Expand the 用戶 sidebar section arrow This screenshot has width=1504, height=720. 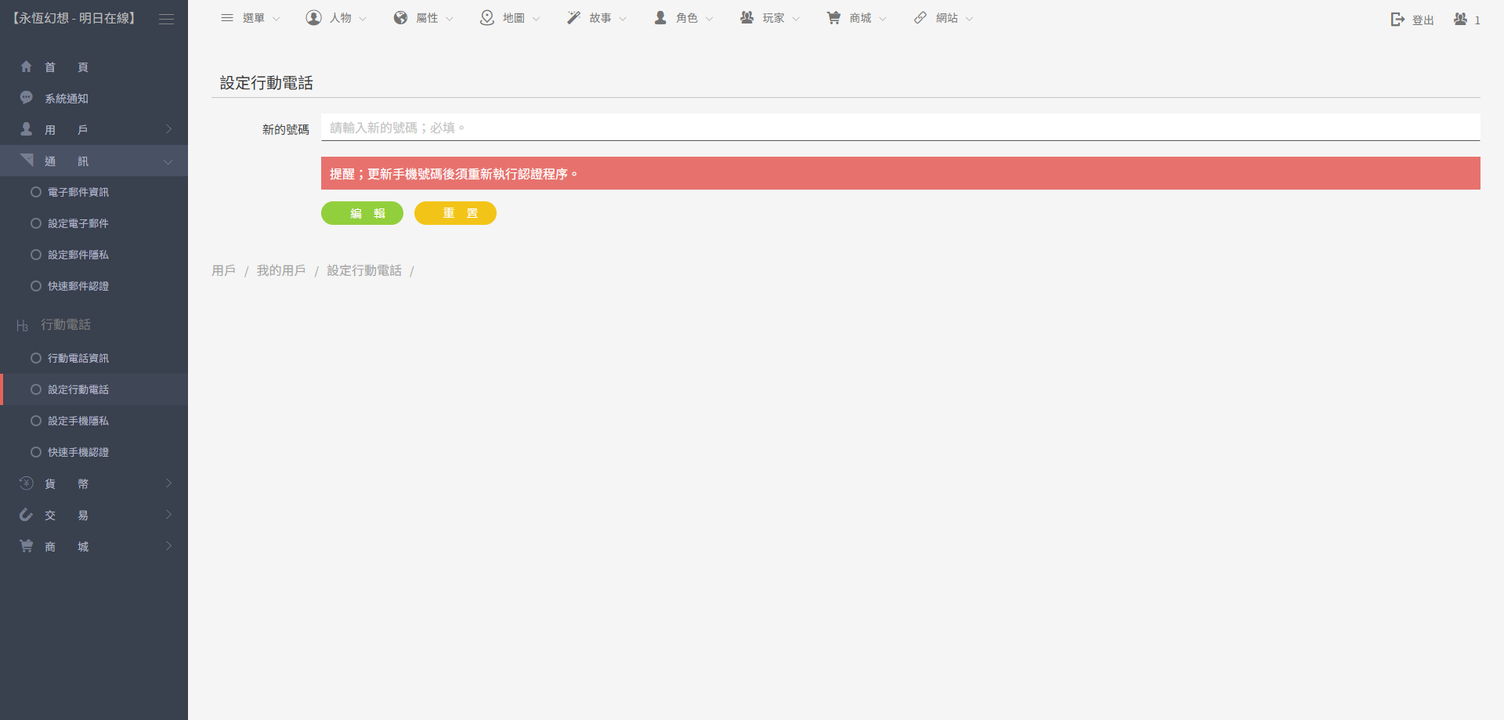pyautogui.click(x=168, y=130)
